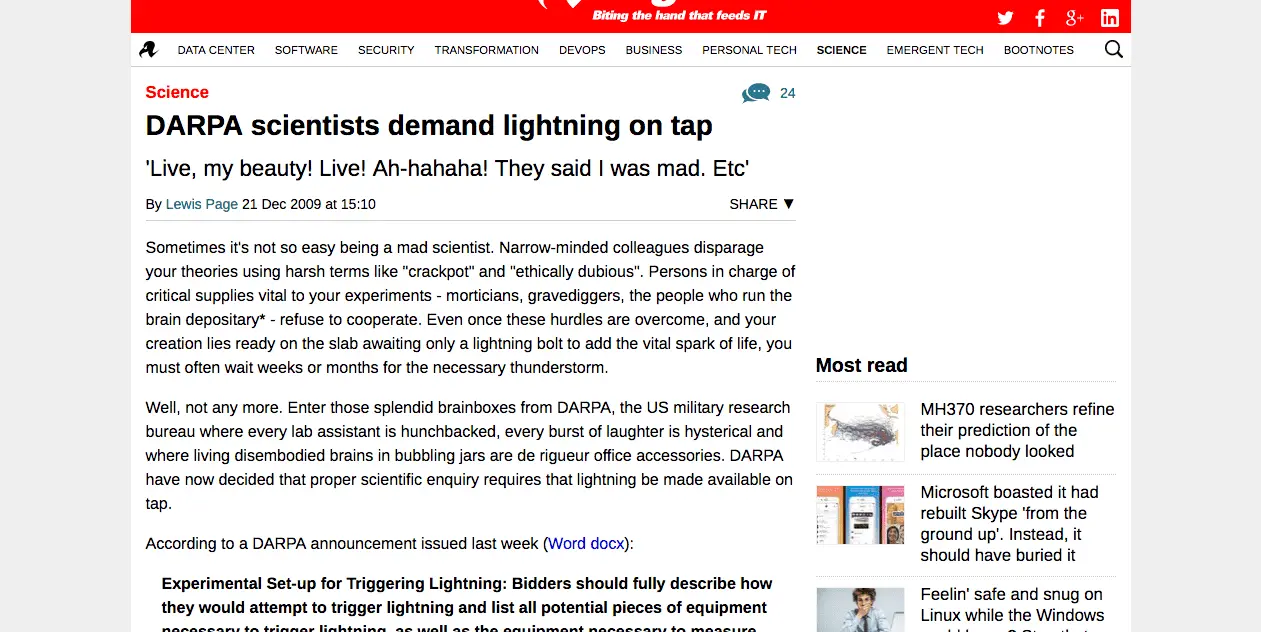Open Feelin' safe on Linux article link
Image resolution: width=1261 pixels, height=632 pixels.
[x=1012, y=608]
